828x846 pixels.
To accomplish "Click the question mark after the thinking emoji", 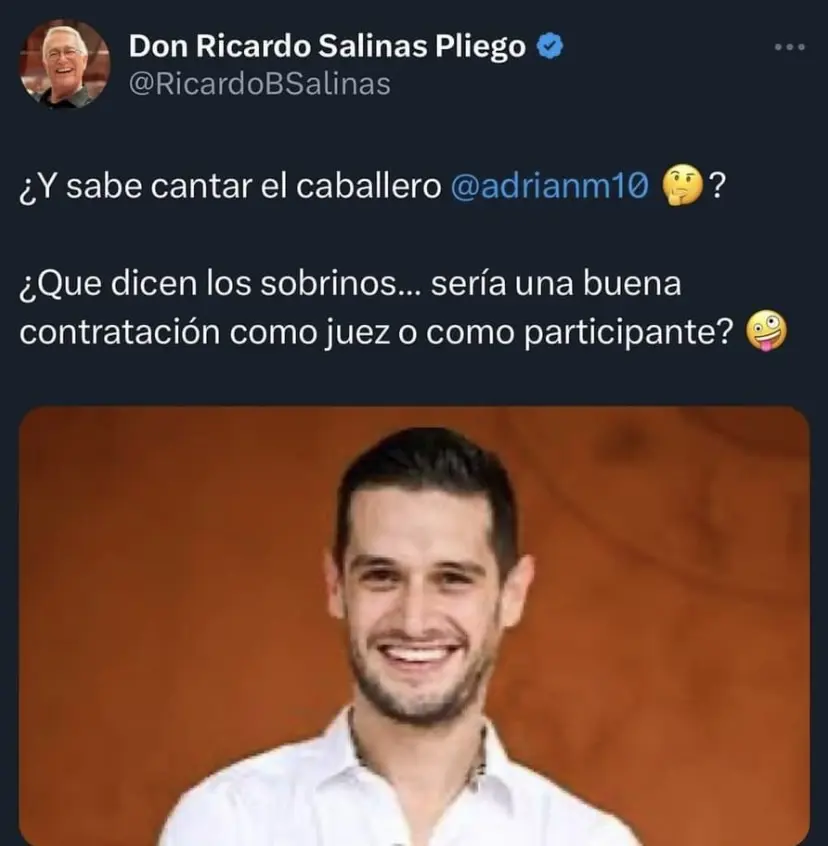I will tap(717, 187).
